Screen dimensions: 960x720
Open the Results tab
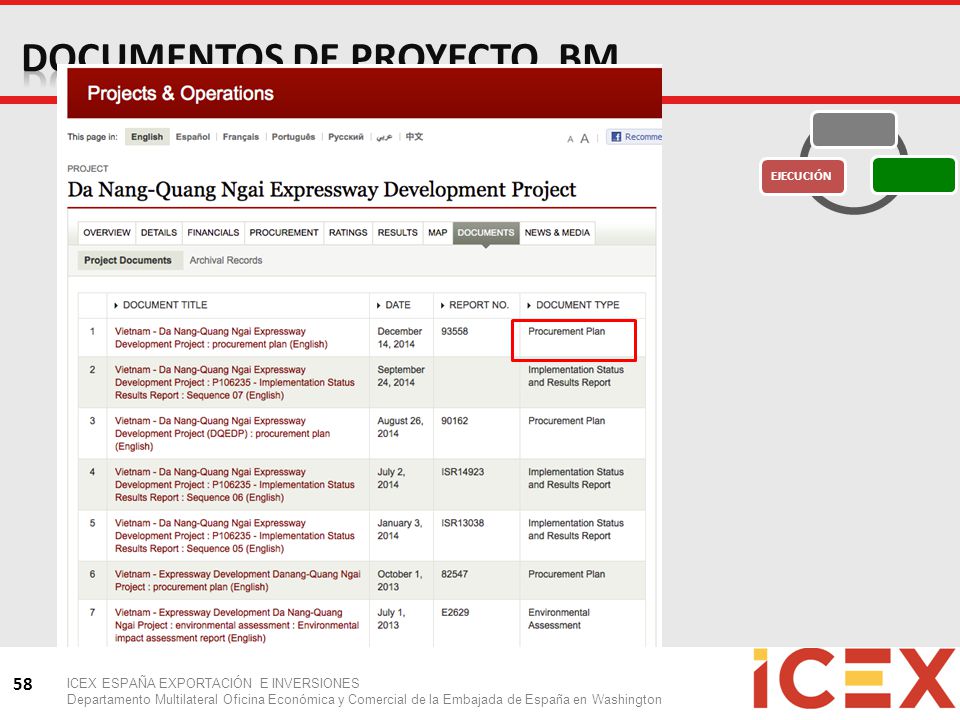397,233
